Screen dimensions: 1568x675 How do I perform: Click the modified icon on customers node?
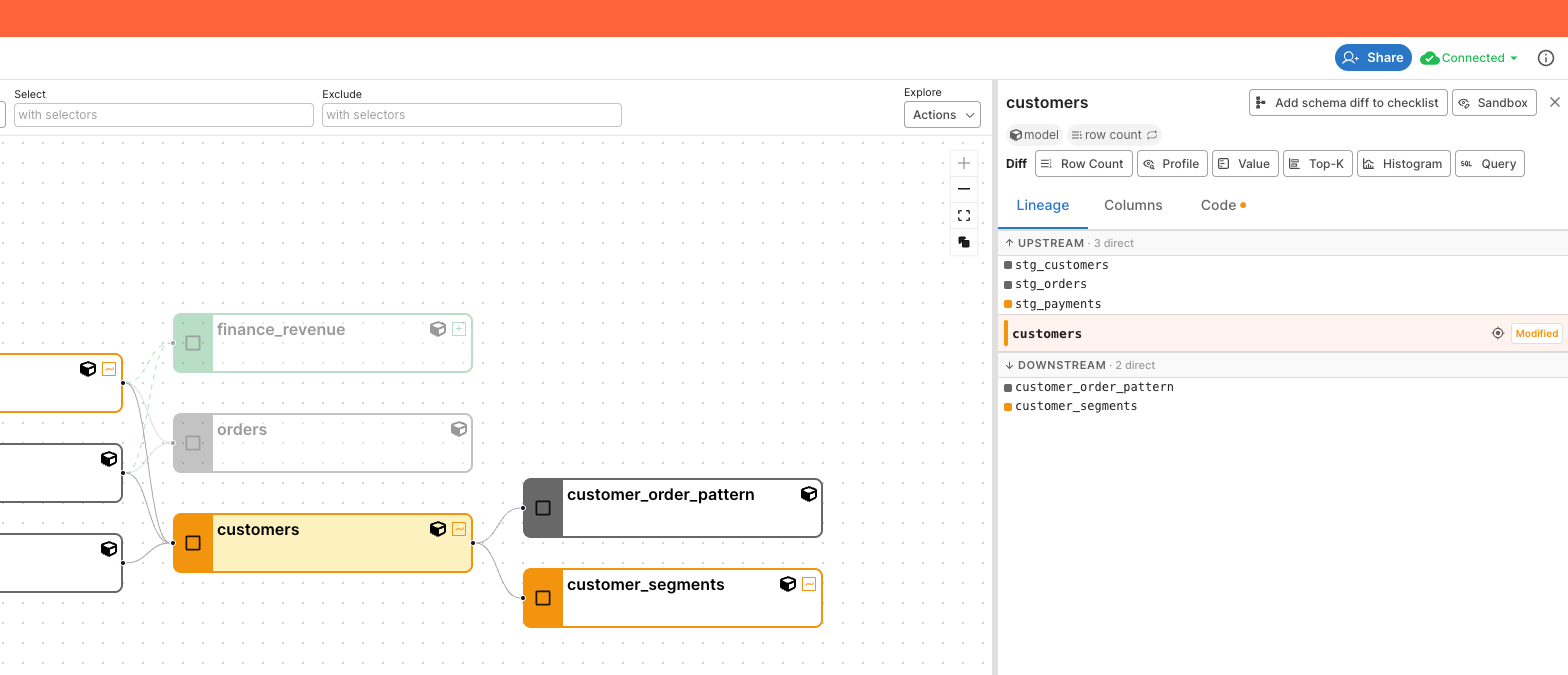[459, 529]
